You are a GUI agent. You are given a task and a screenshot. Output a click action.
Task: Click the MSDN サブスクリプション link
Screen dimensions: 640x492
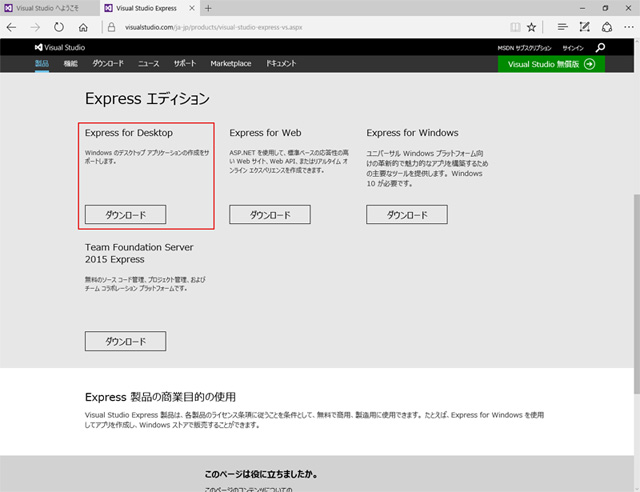tap(524, 48)
